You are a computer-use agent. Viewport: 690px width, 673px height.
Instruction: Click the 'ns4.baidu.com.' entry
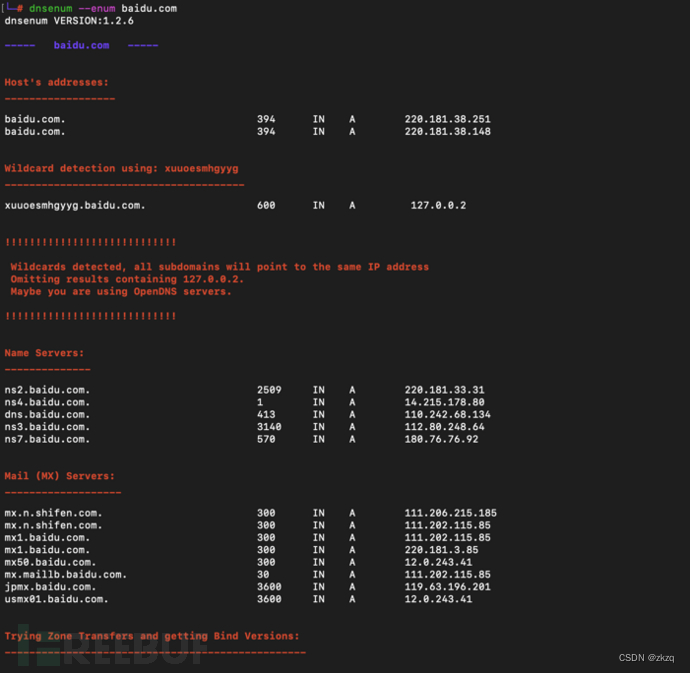coord(47,402)
